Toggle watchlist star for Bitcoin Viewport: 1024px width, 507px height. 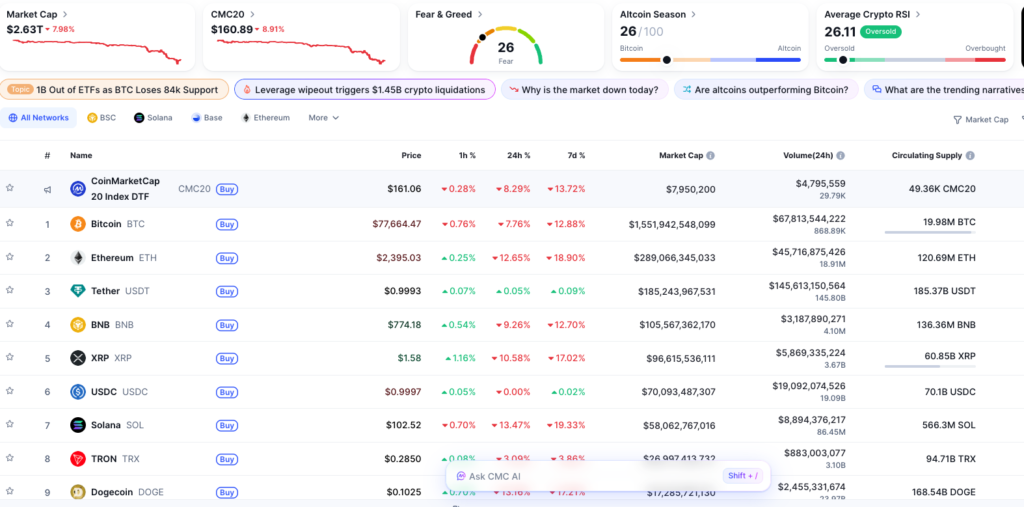point(10,224)
